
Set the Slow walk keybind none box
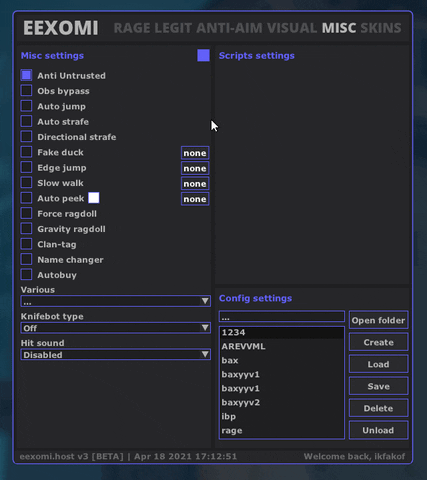coord(195,184)
